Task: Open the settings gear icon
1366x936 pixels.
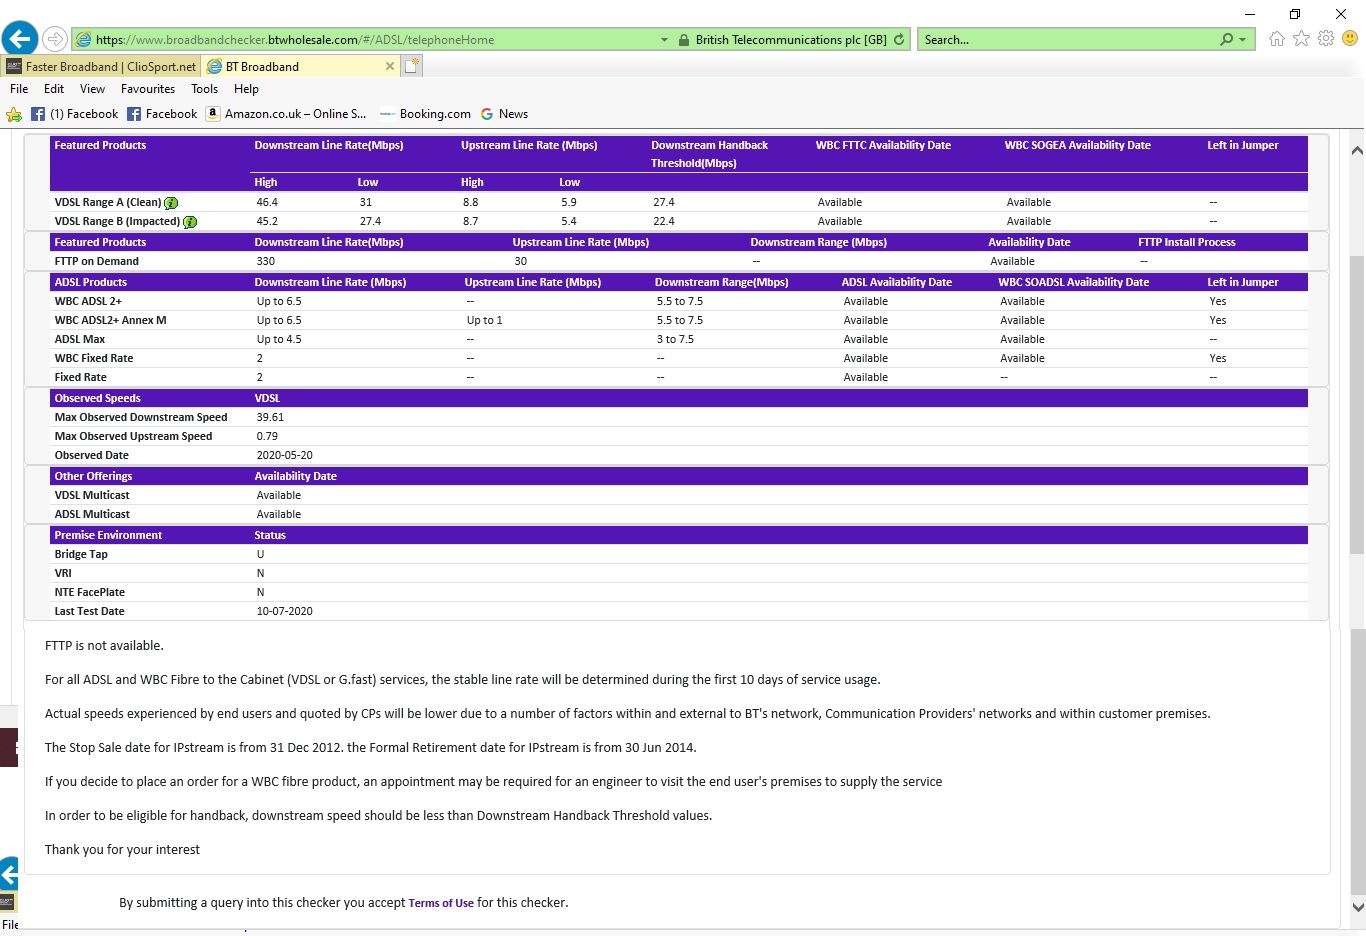Action: [1326, 39]
